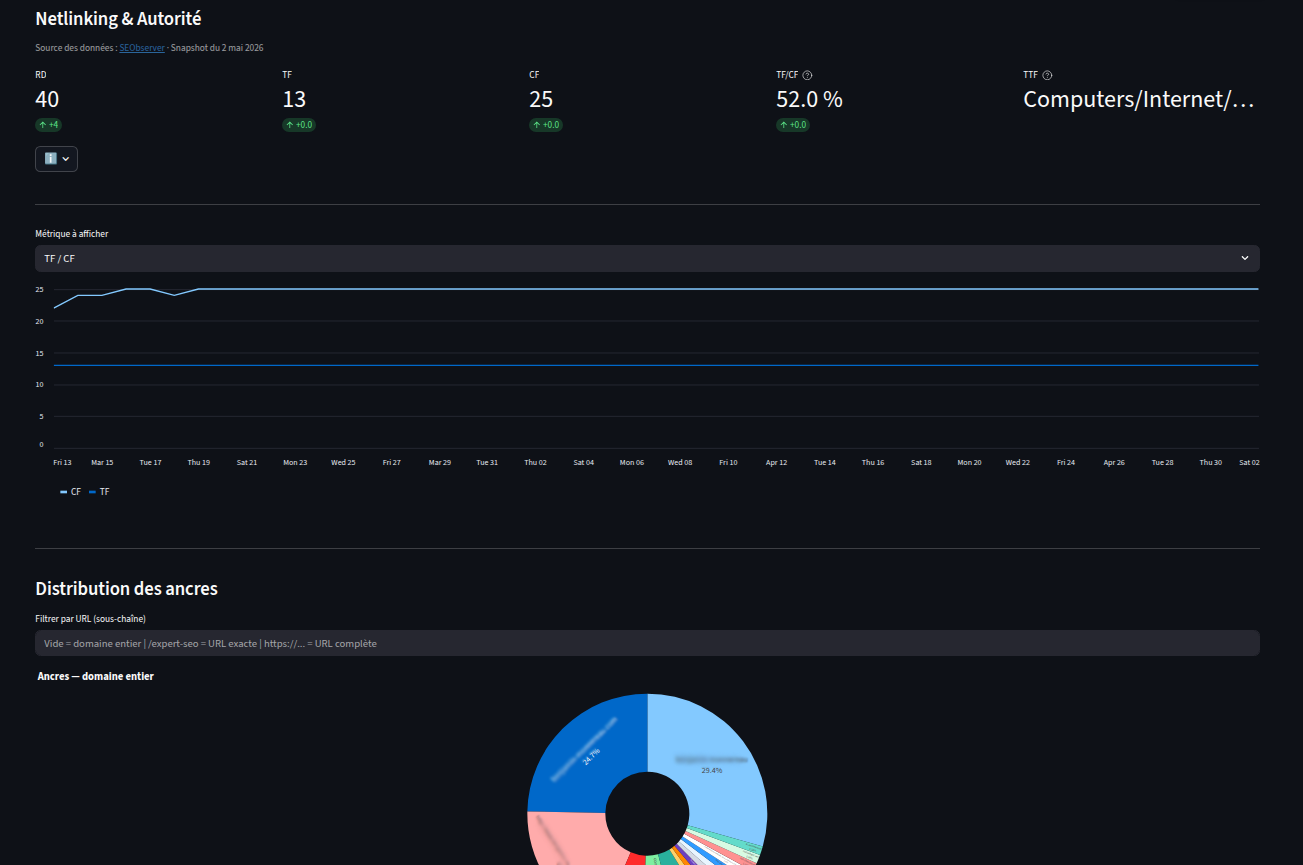Click the TF/CF help question mark icon
Viewport: 1303px width, 865px height.
(807, 75)
